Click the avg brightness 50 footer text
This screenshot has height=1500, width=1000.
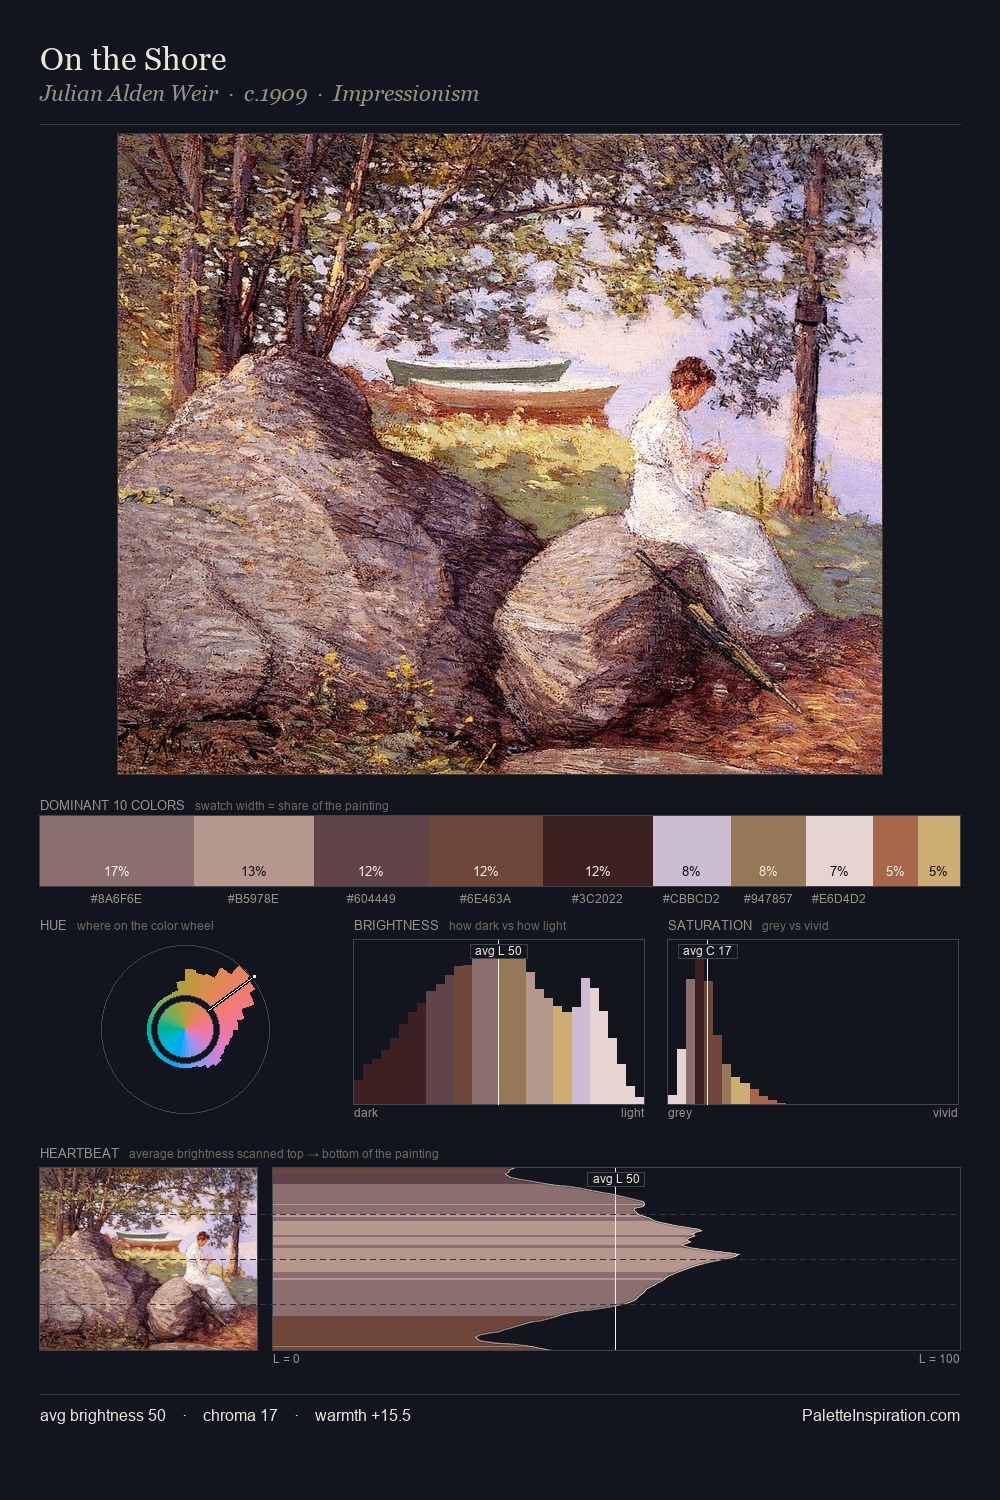tap(103, 1415)
